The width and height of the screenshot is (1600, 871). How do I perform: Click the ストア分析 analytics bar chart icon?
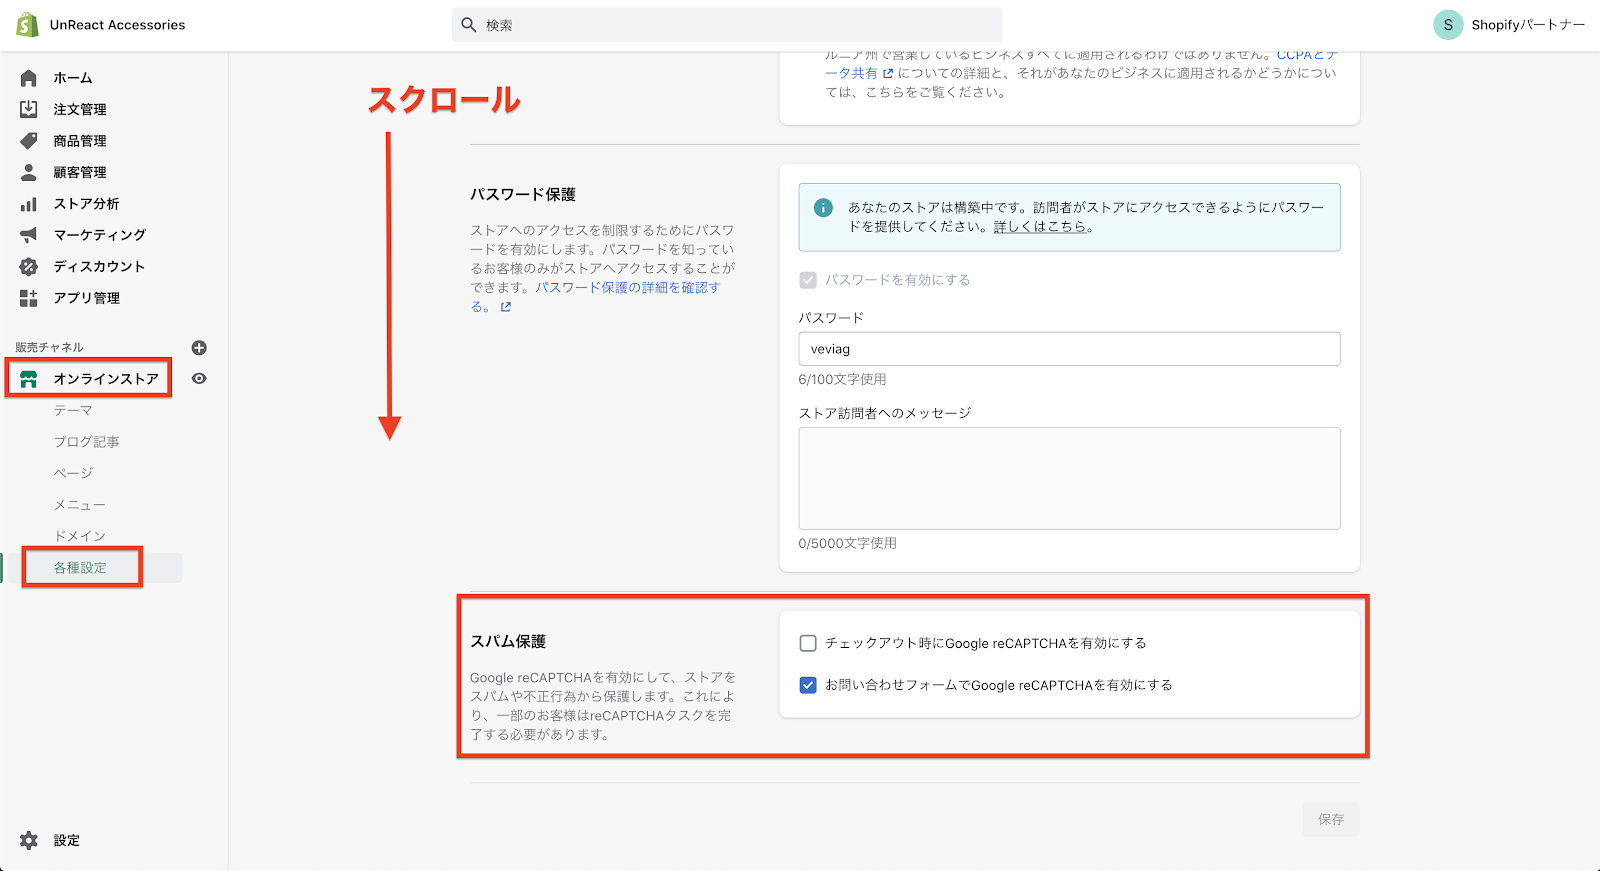29,204
